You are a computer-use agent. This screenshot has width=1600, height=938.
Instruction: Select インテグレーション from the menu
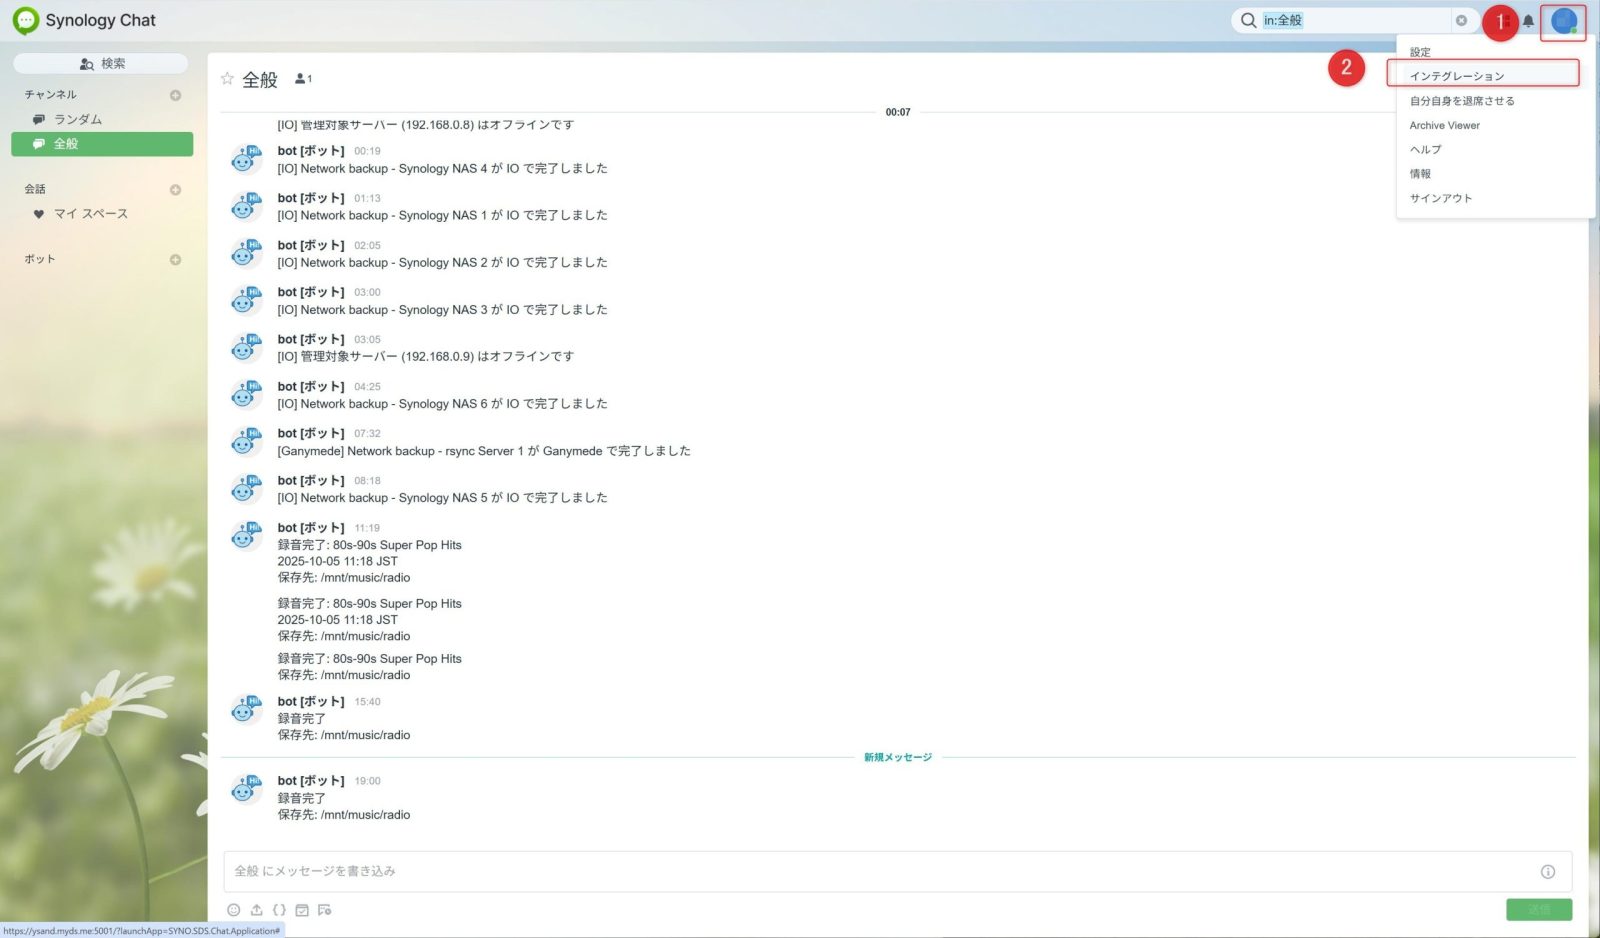[x=1456, y=76]
